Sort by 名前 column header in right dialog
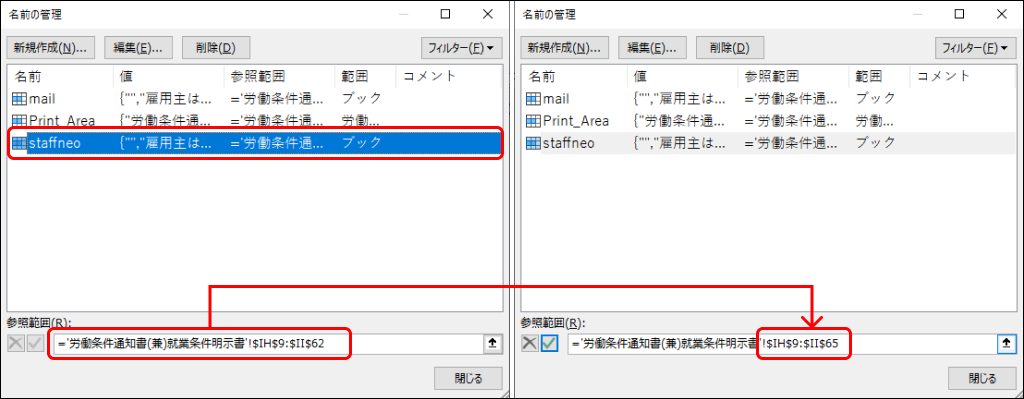Viewport: 1024px width, 399px height. point(574,76)
